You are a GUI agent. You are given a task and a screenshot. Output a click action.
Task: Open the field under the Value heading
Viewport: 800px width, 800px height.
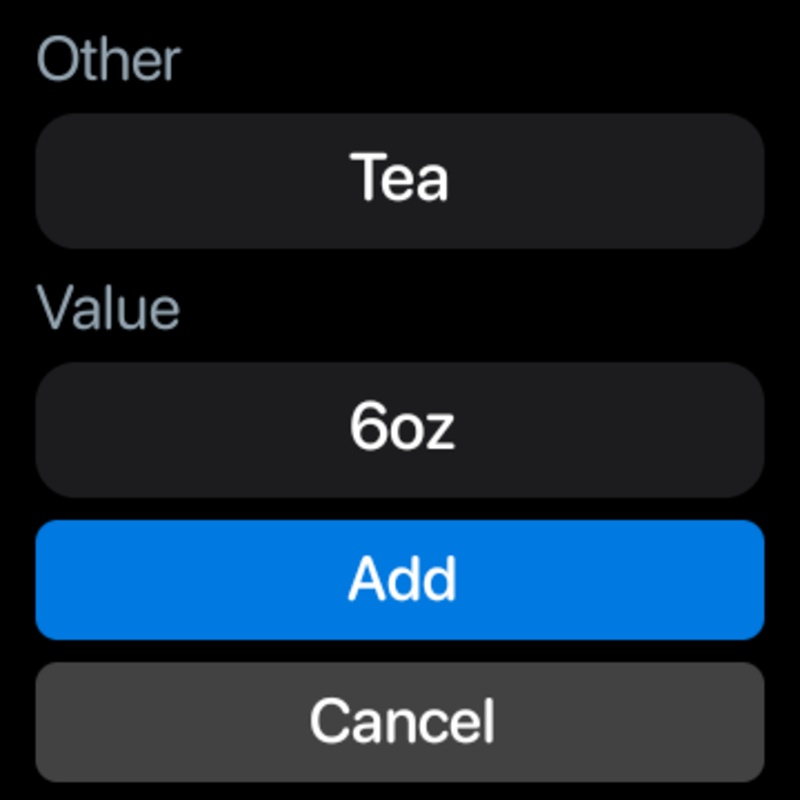point(400,430)
